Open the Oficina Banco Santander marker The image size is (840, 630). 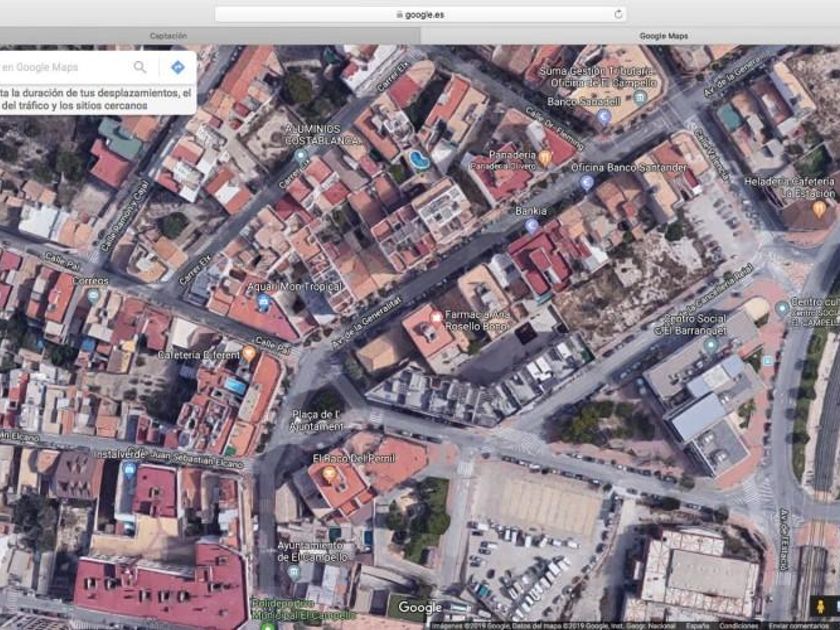[587, 183]
